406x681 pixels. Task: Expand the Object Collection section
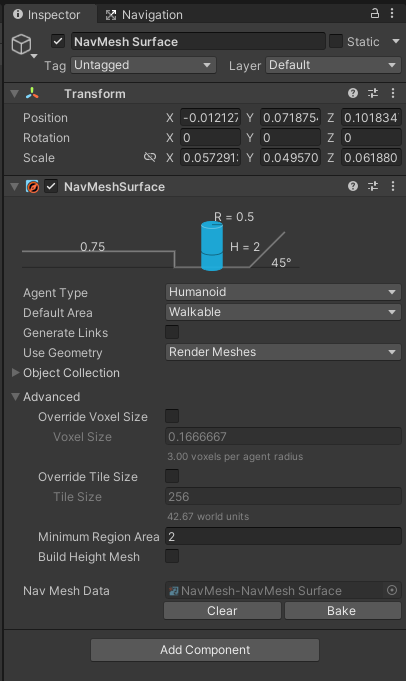point(66,373)
